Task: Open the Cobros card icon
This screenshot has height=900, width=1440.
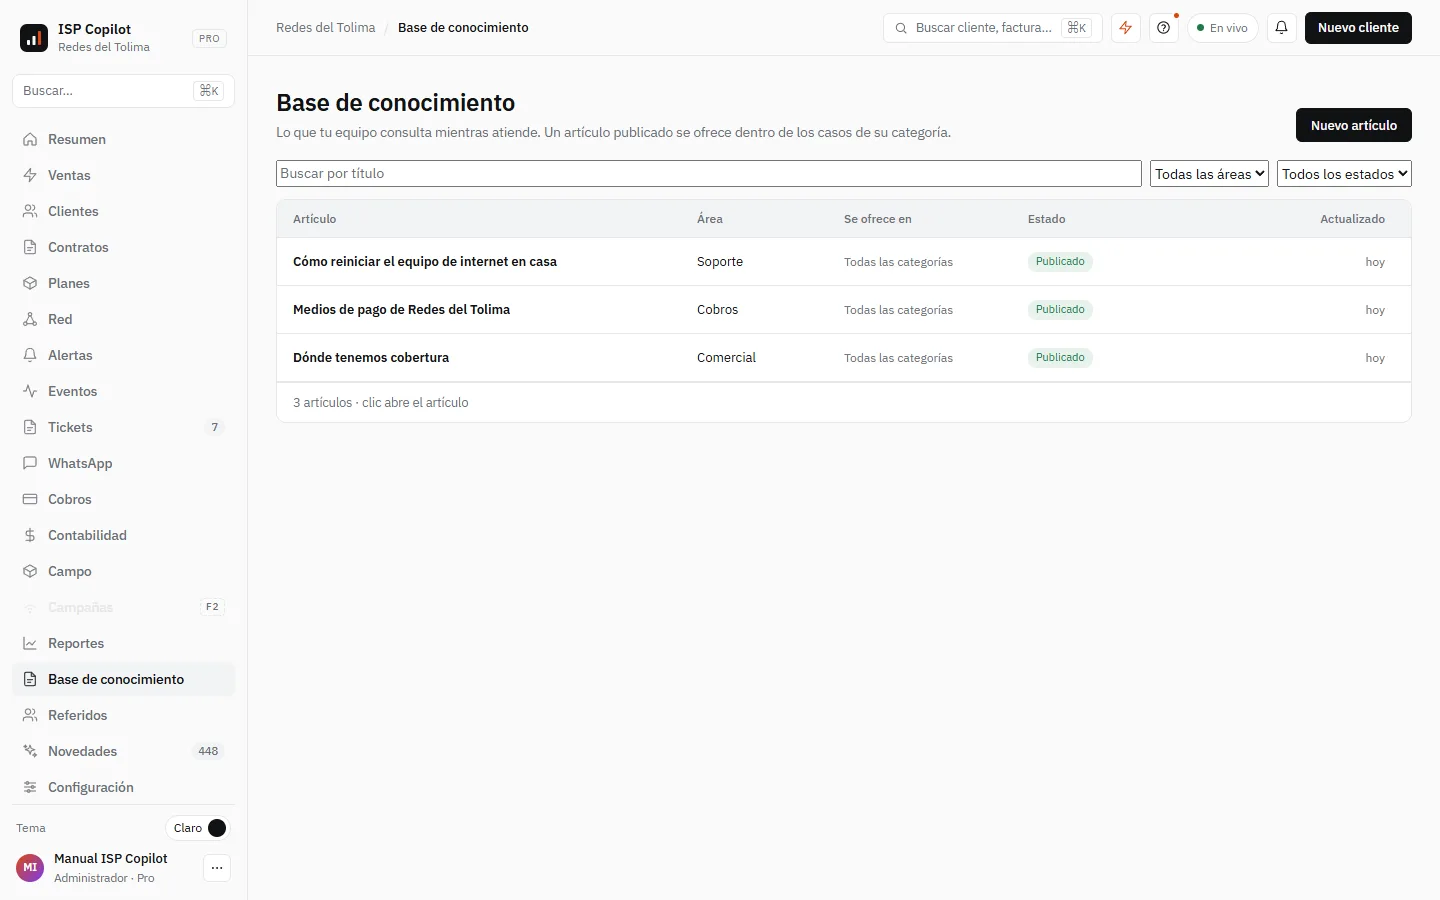Action: tap(30, 499)
